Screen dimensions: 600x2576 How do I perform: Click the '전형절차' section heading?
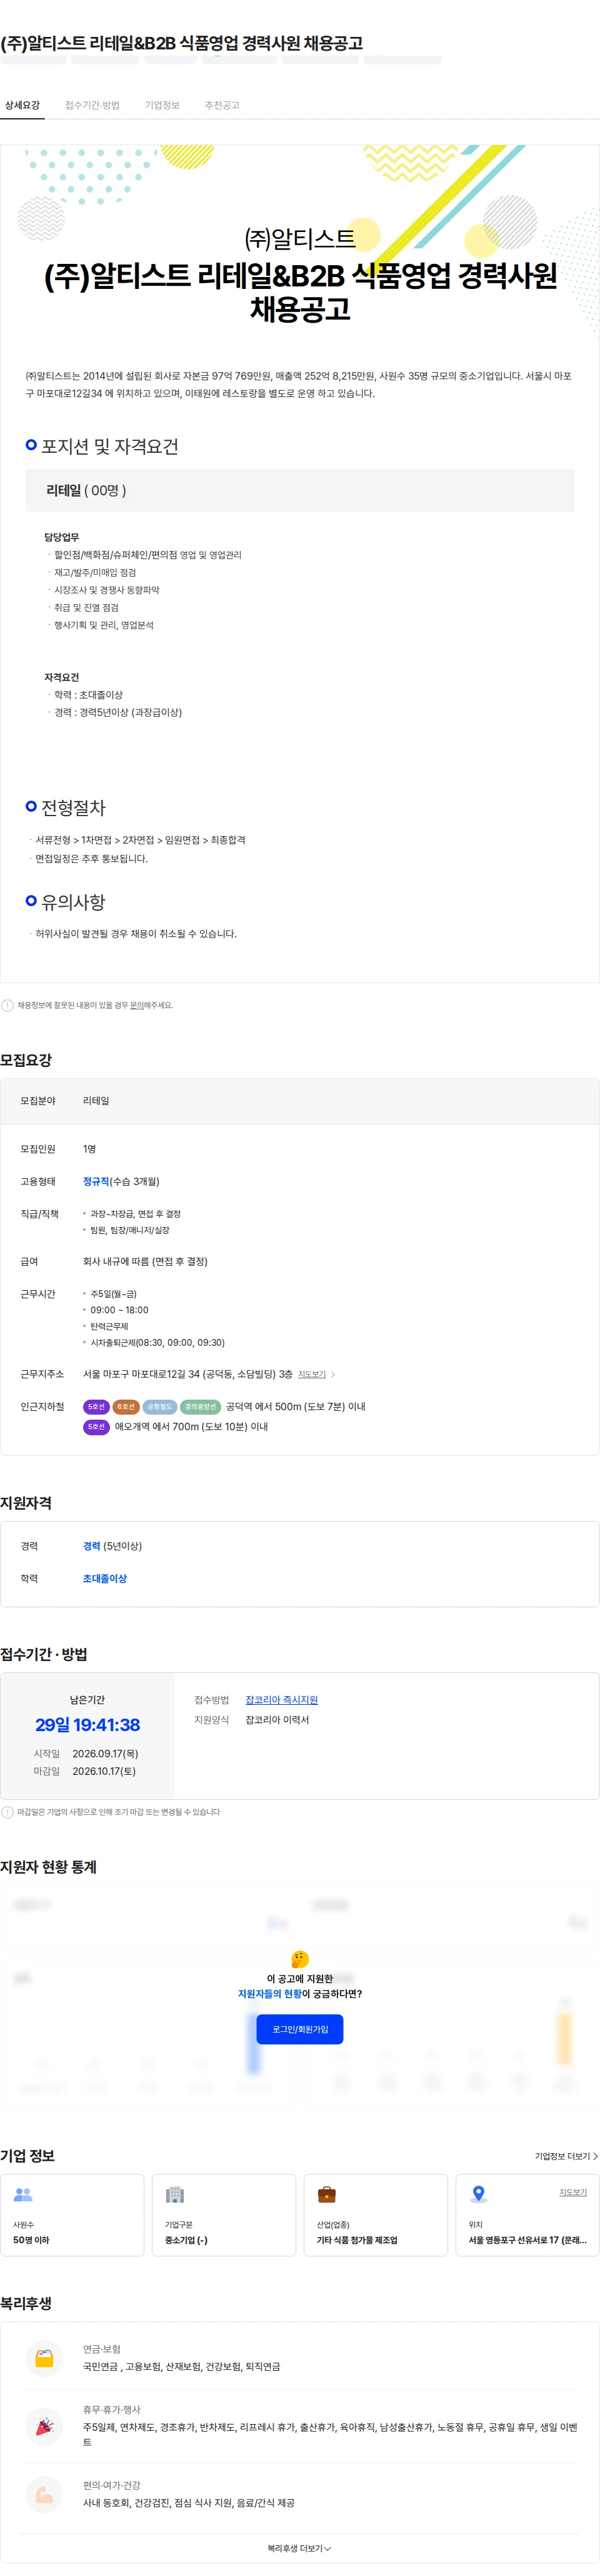pyautogui.click(x=73, y=807)
